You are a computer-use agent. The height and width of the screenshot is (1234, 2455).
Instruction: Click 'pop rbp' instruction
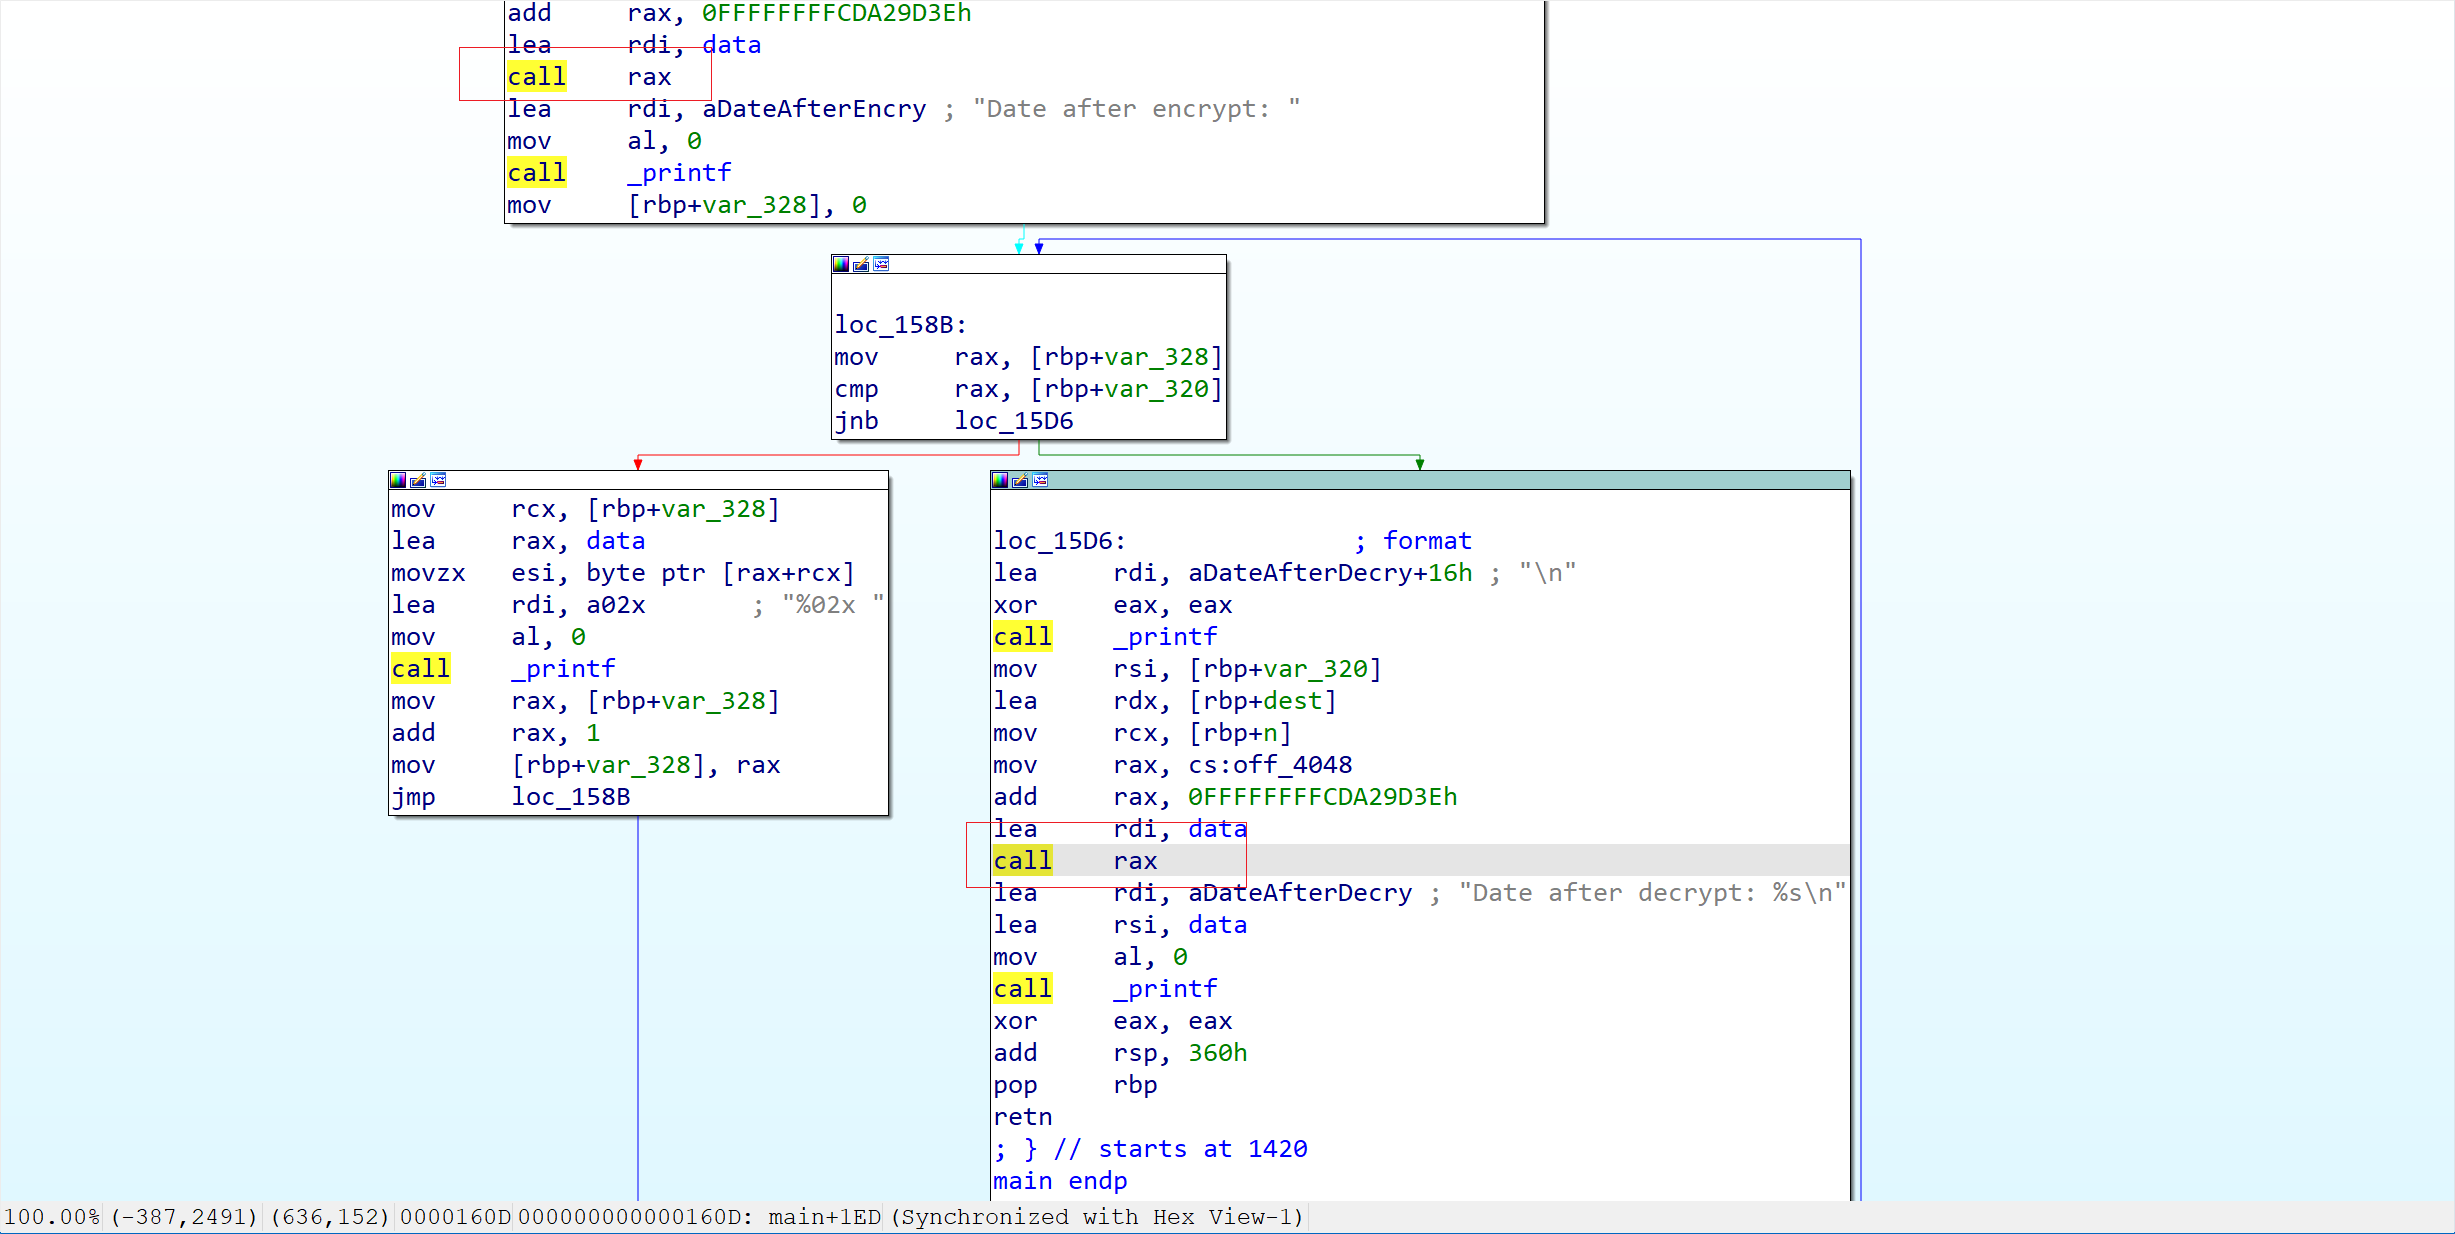click(1075, 1085)
